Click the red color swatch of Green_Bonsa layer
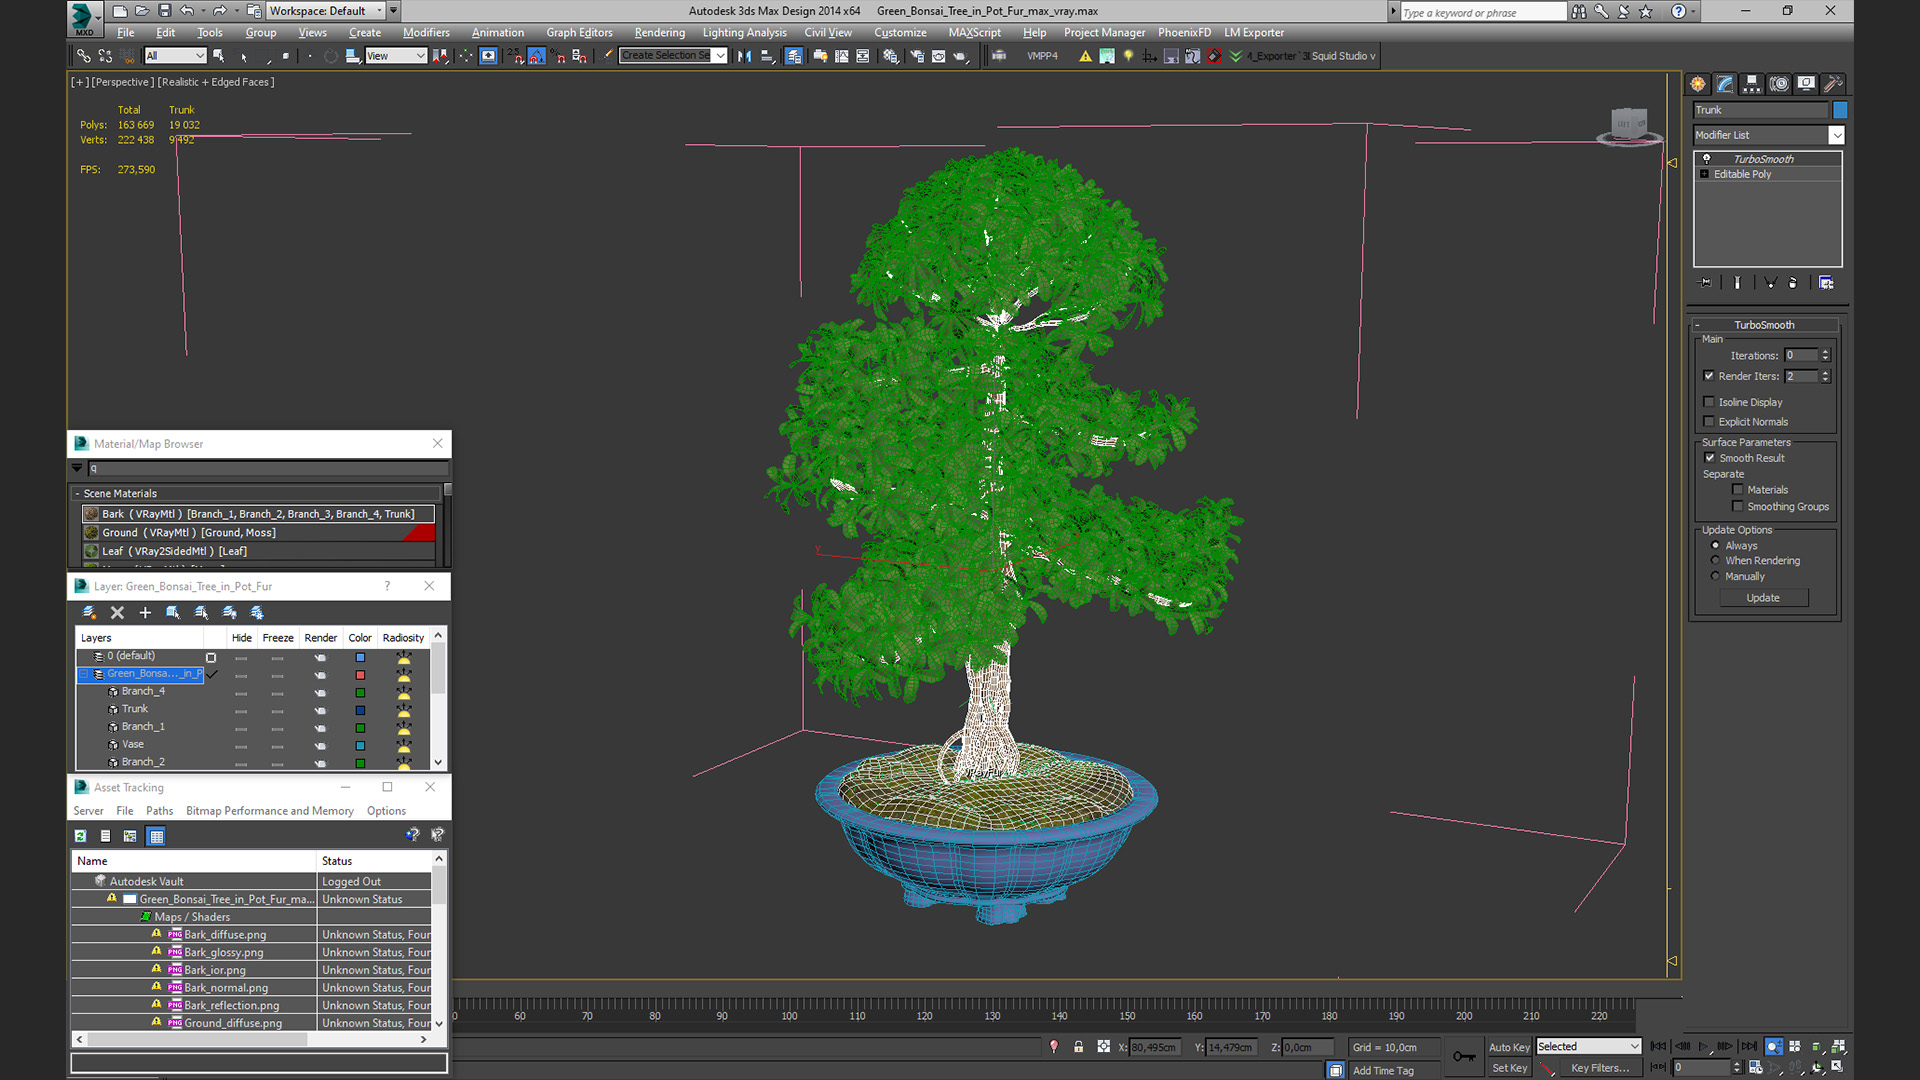The width and height of the screenshot is (1920, 1080). pyautogui.click(x=360, y=675)
